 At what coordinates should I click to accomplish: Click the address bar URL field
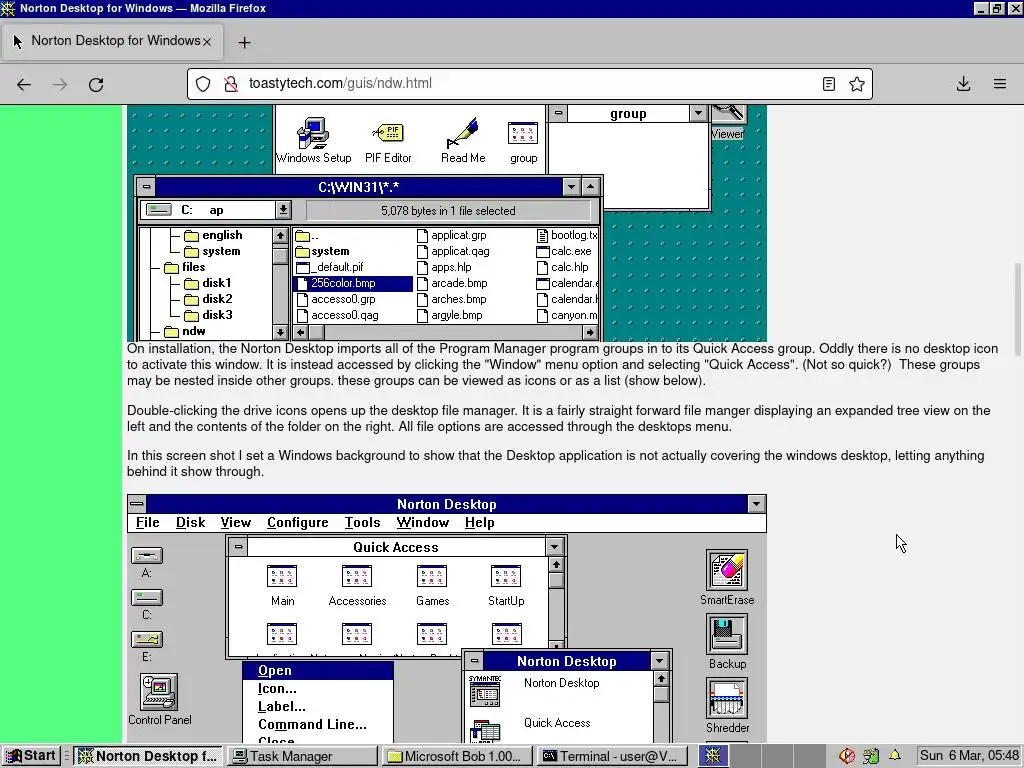(529, 84)
